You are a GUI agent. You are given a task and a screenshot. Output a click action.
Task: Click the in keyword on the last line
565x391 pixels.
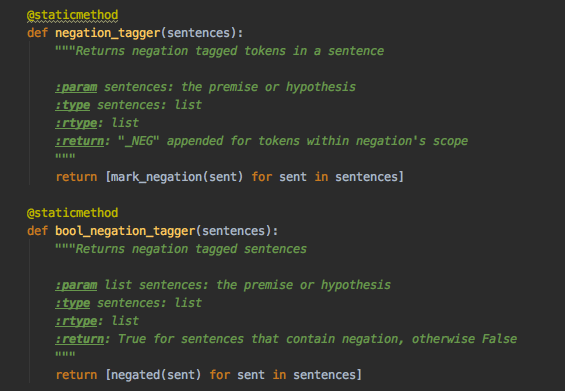pos(279,375)
